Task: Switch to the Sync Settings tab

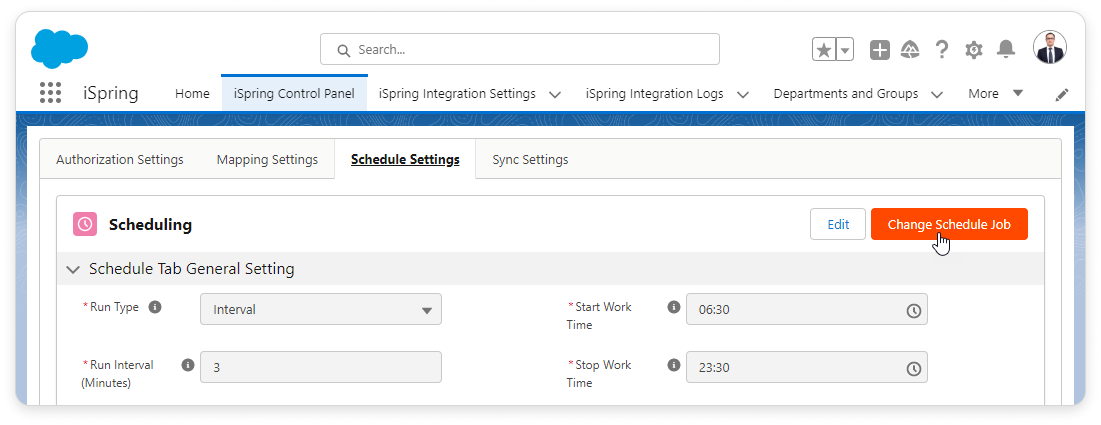Action: (530, 159)
